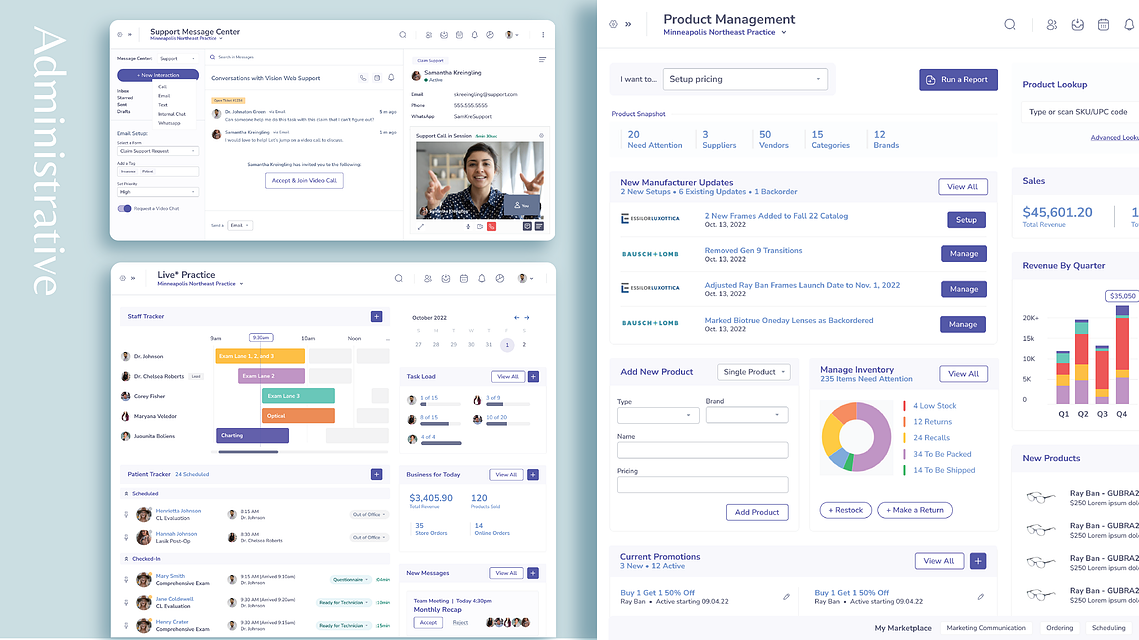Click the Make a Return button
The height and width of the screenshot is (640, 1139).
[x=915, y=510]
